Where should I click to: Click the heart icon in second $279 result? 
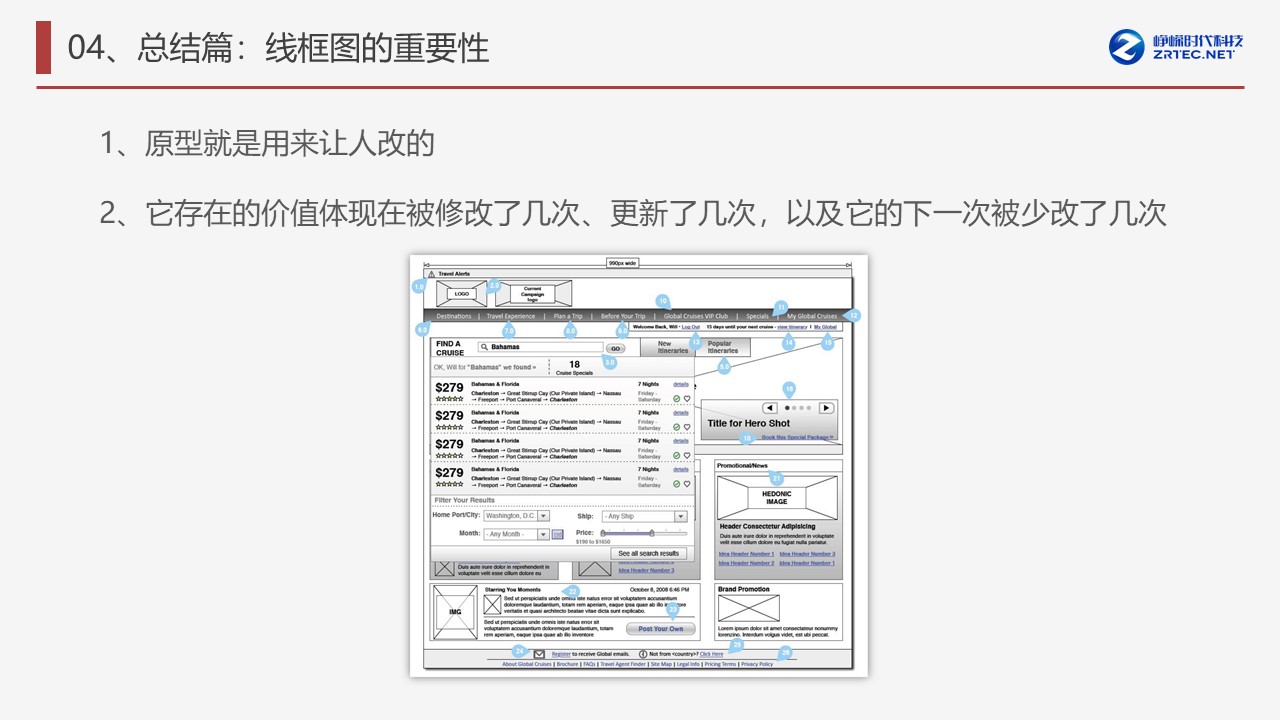tap(687, 427)
